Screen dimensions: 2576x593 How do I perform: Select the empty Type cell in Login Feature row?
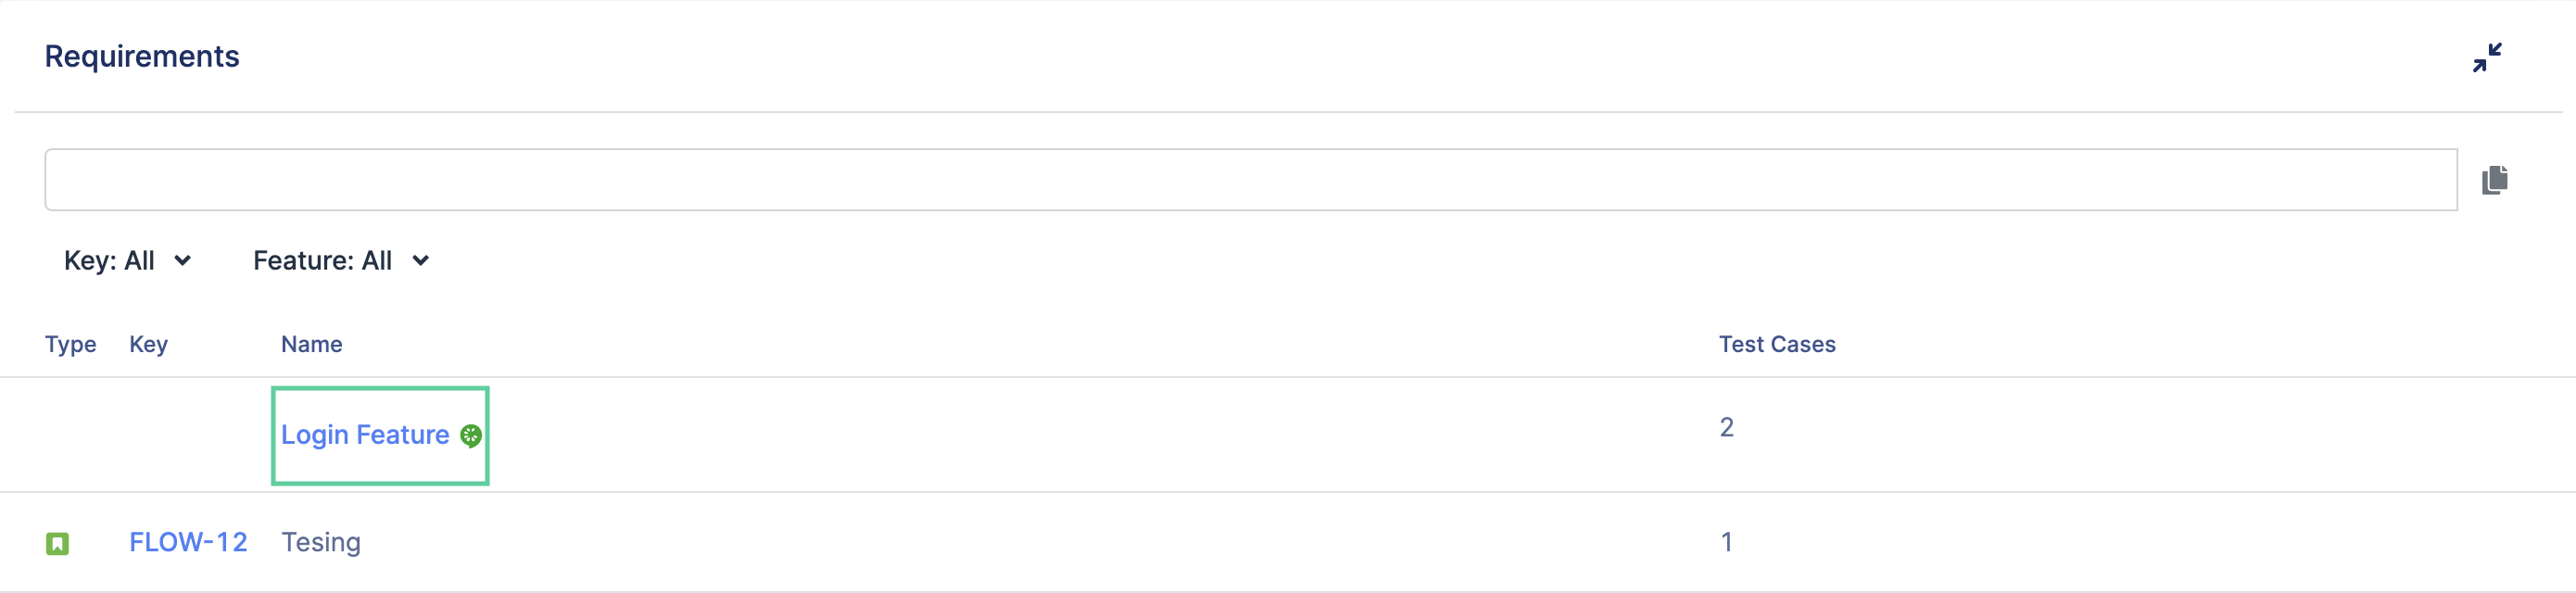(71, 434)
